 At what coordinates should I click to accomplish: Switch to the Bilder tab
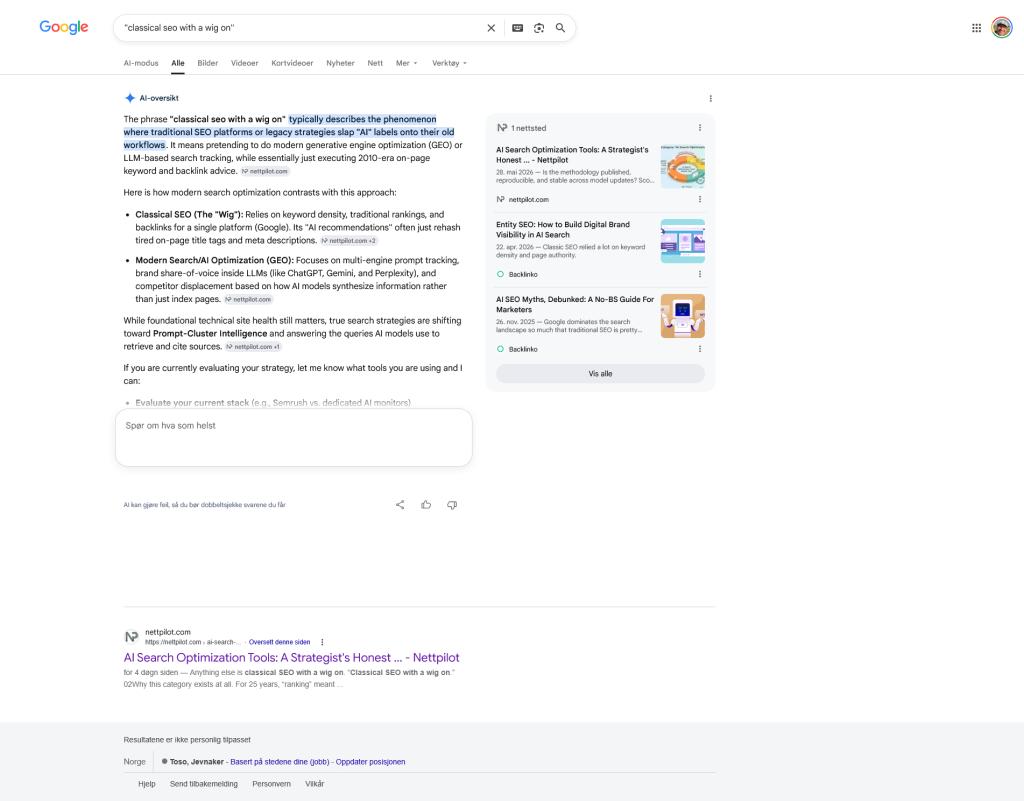[208, 63]
